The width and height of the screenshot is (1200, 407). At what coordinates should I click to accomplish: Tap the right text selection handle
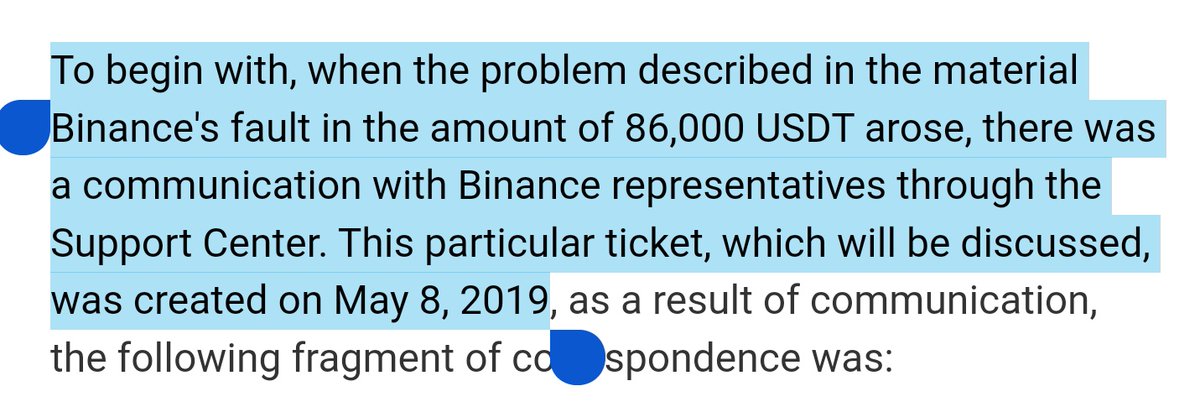[x=576, y=357]
